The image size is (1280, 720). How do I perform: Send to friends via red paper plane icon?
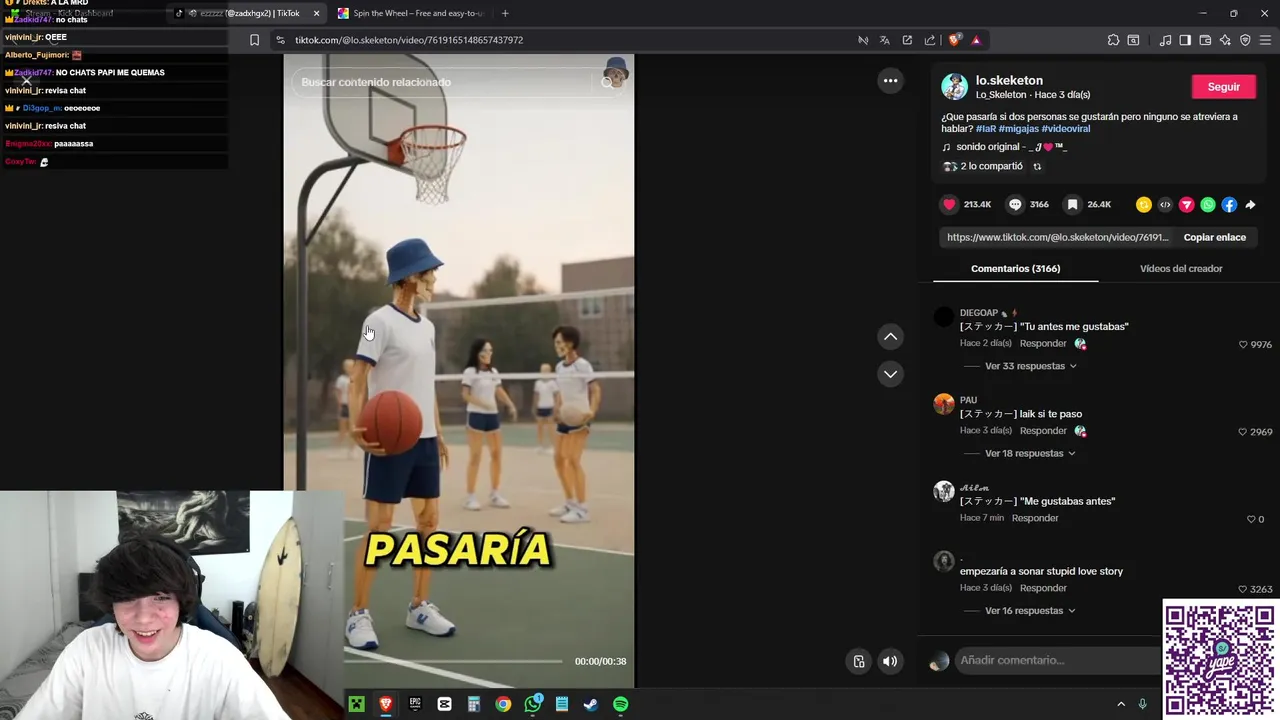pos(1187,204)
